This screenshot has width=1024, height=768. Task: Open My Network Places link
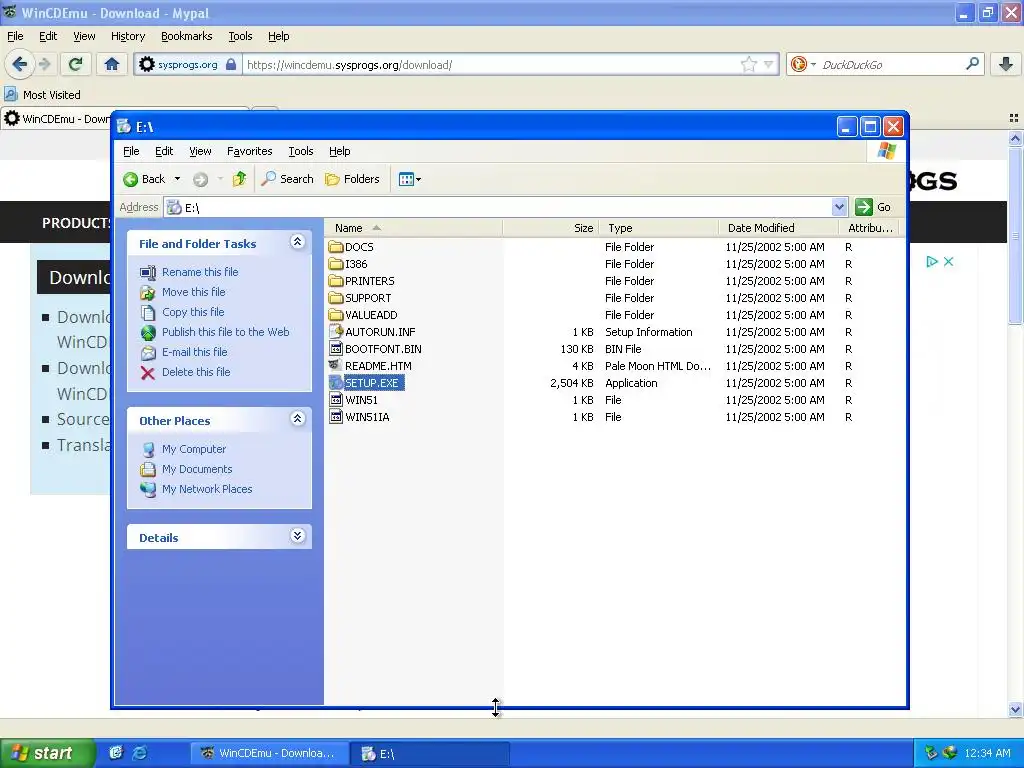click(207, 489)
